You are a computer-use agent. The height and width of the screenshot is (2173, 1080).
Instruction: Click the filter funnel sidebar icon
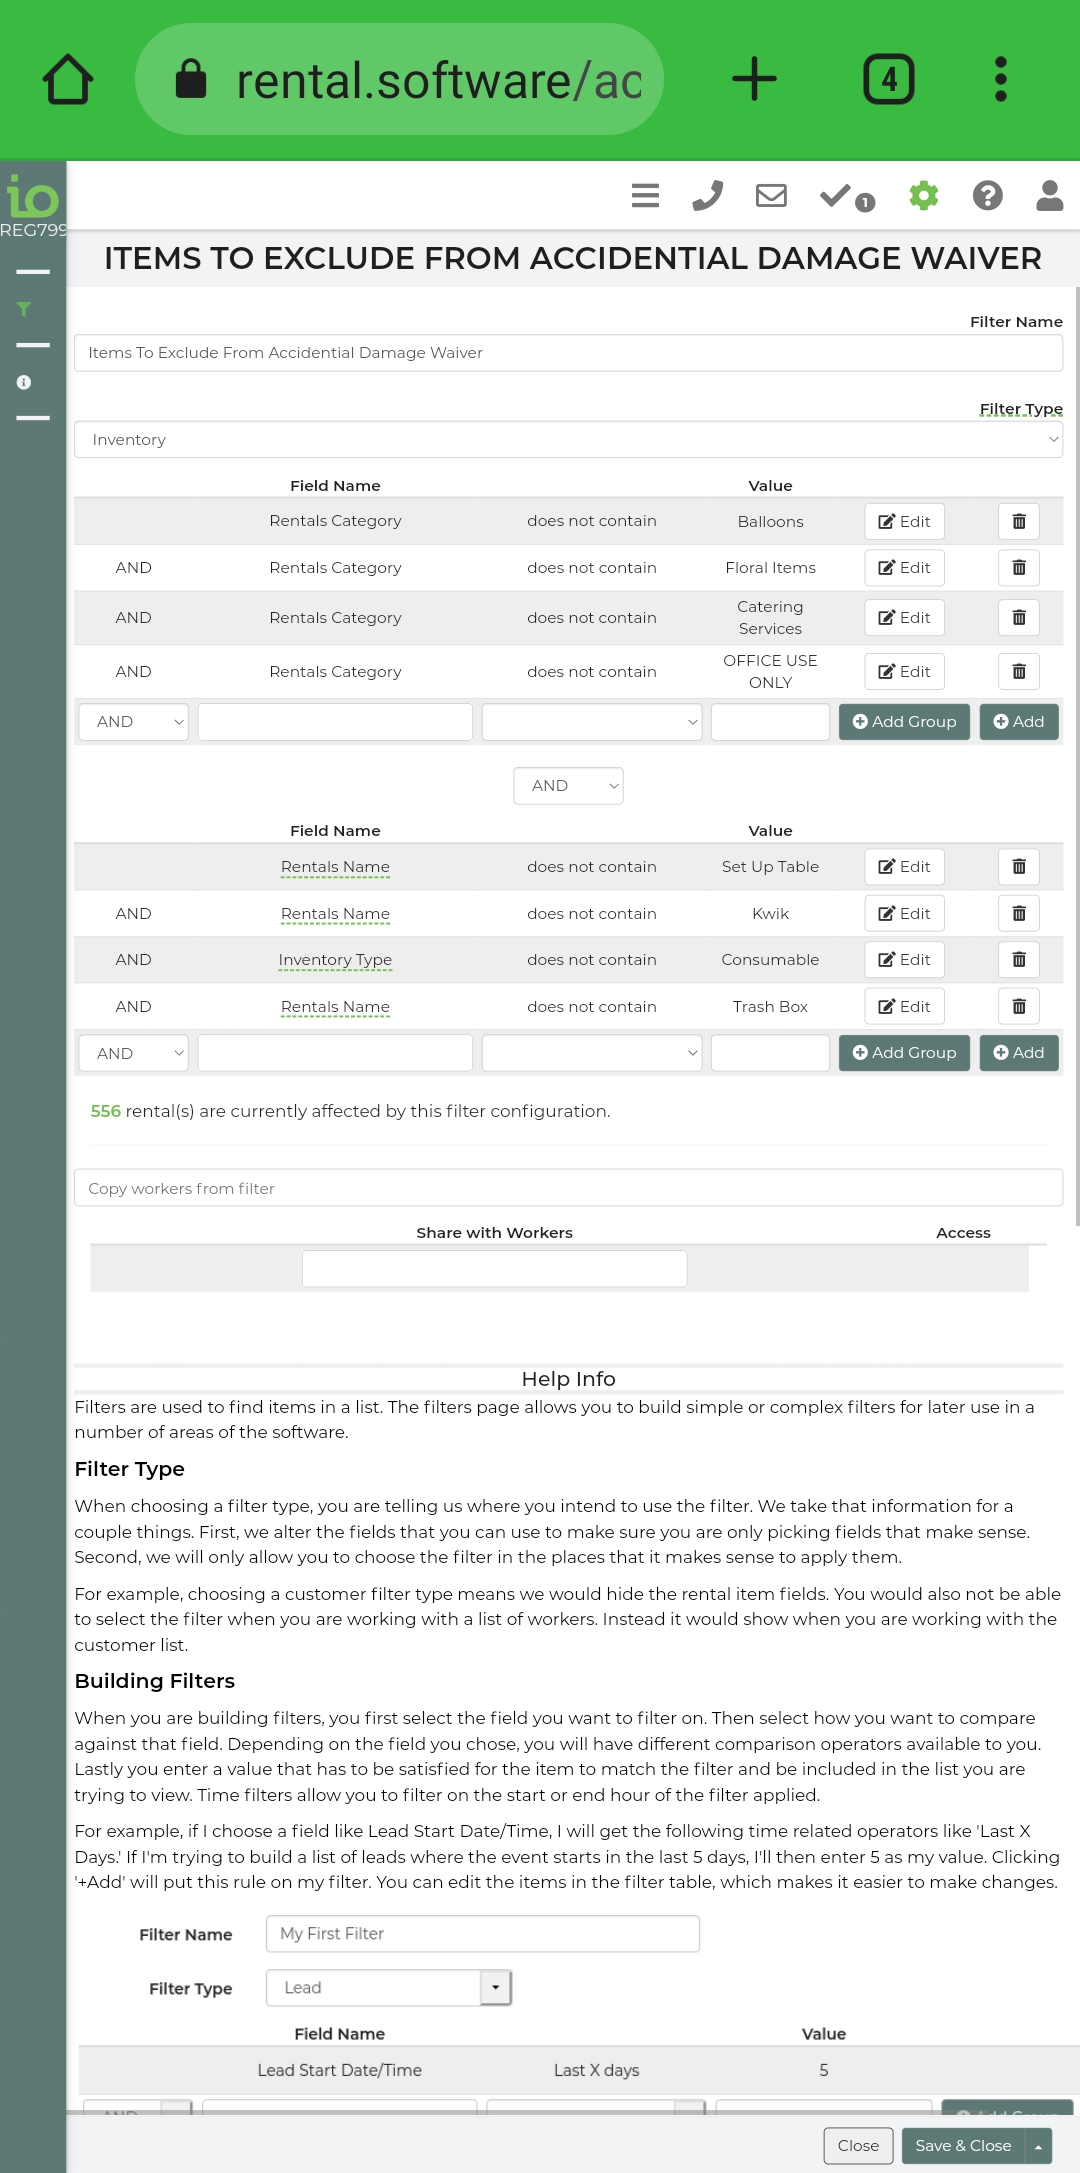[x=24, y=309]
